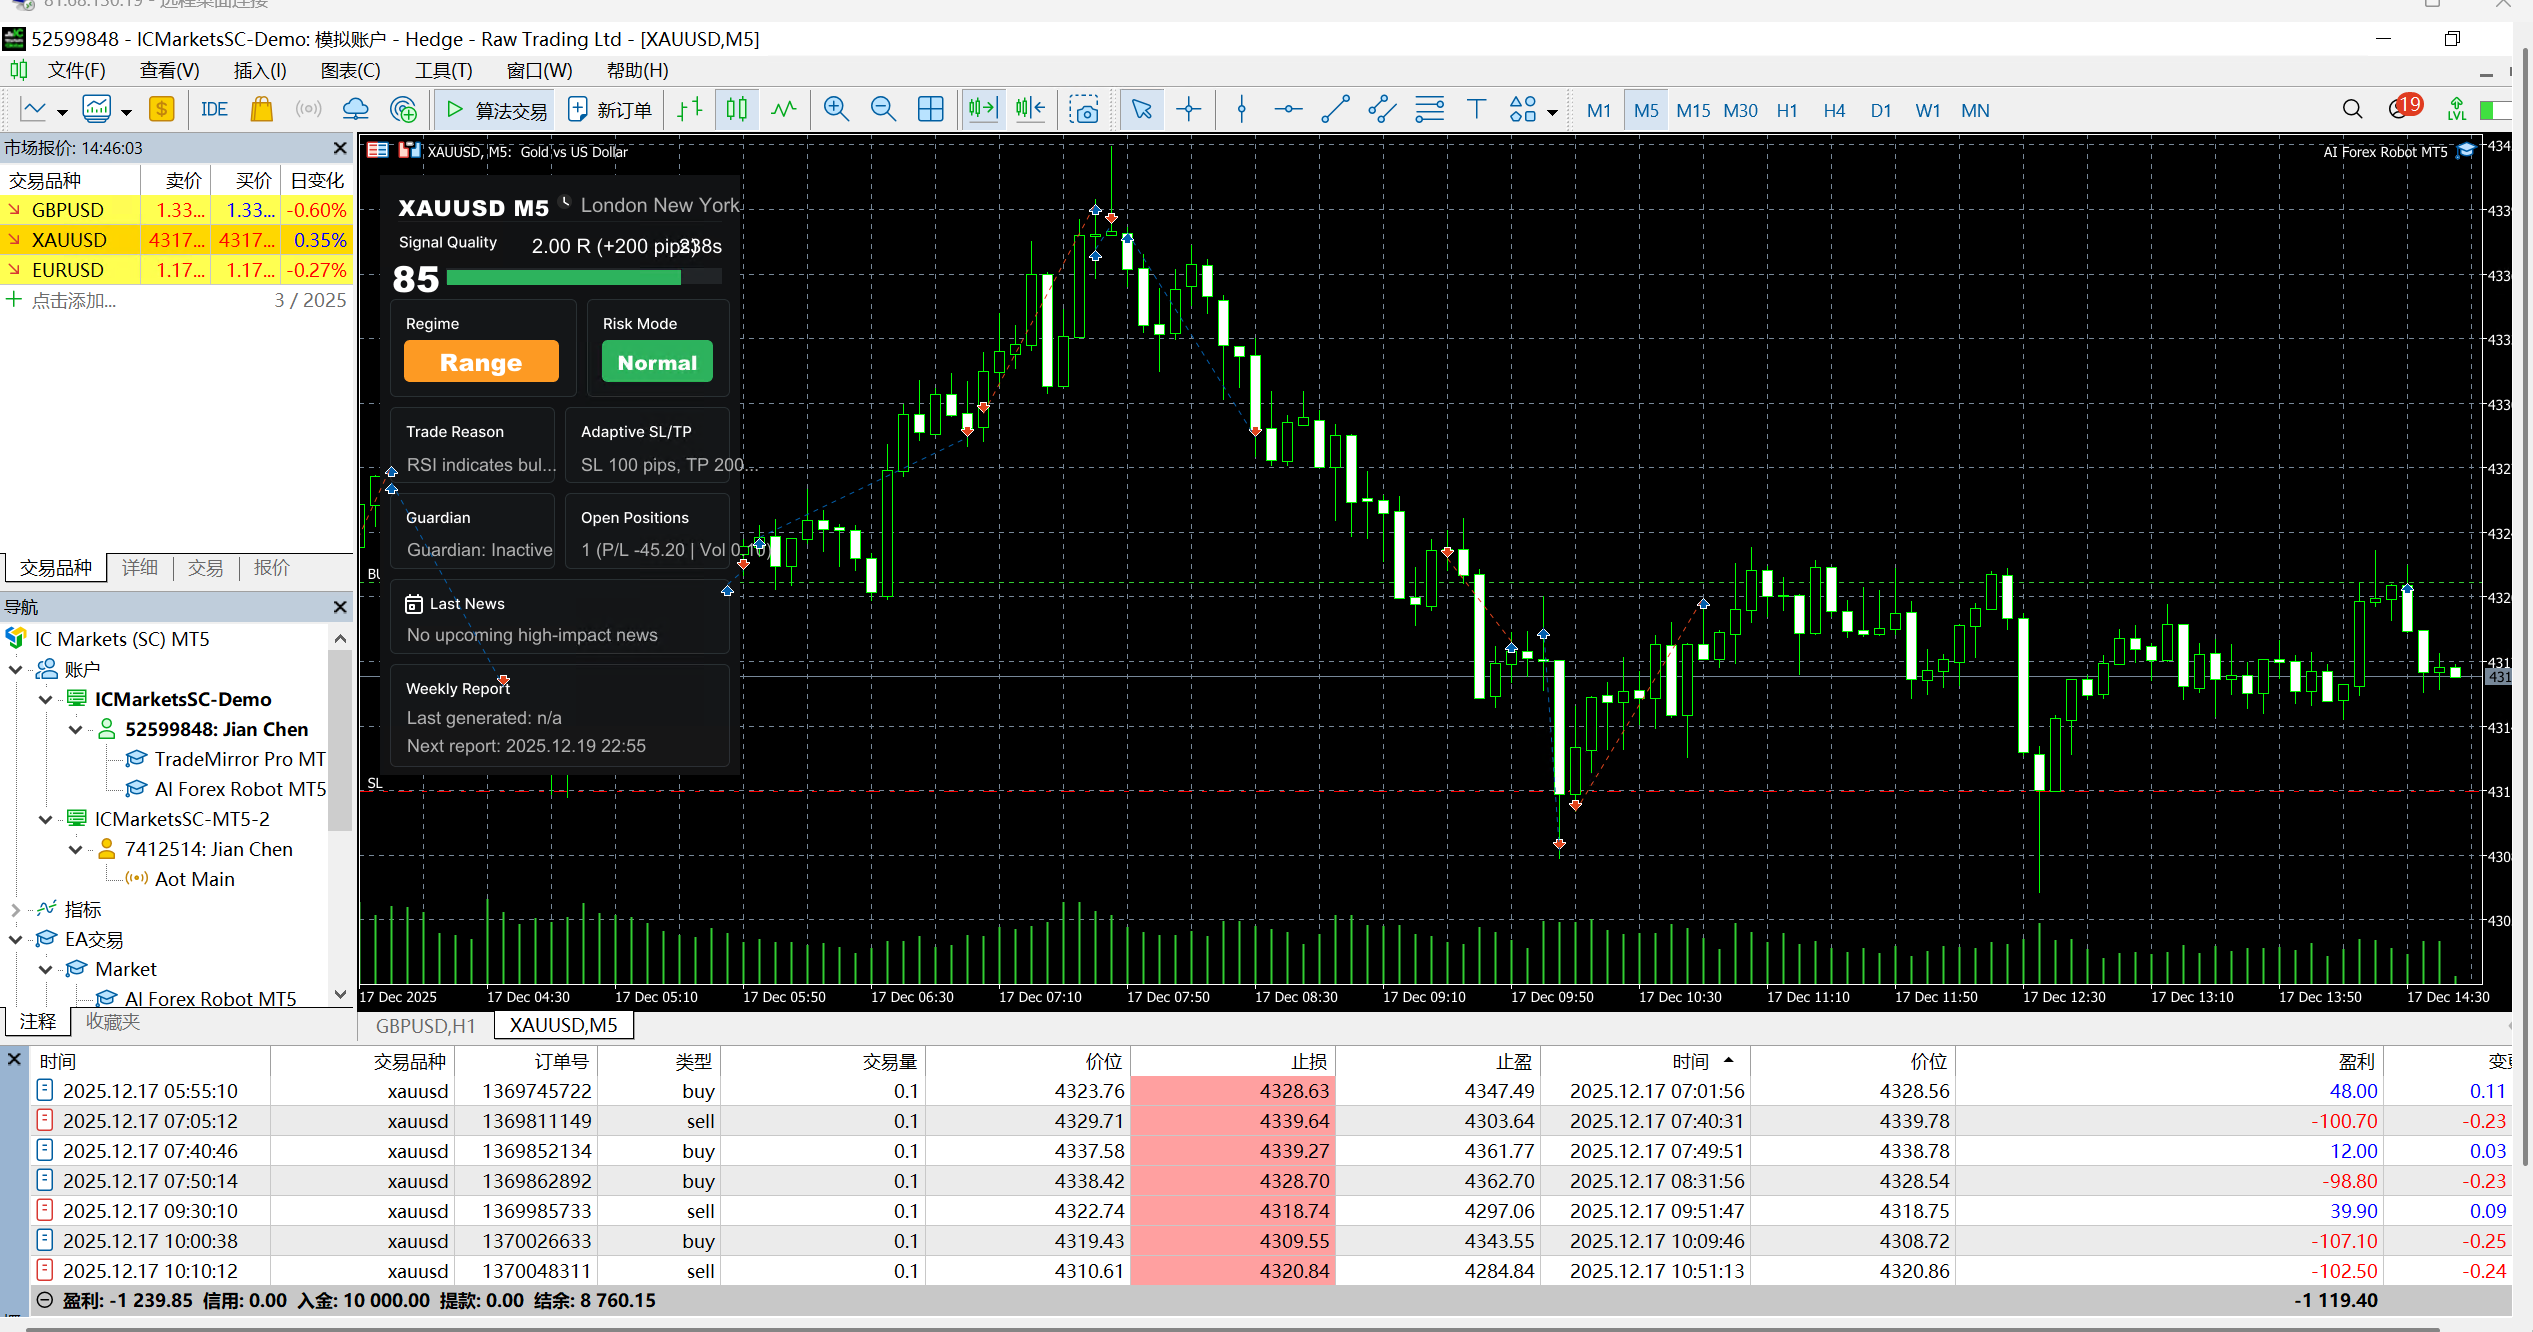
Task: Open the 文件(F) menu
Action: pyautogui.click(x=77, y=70)
